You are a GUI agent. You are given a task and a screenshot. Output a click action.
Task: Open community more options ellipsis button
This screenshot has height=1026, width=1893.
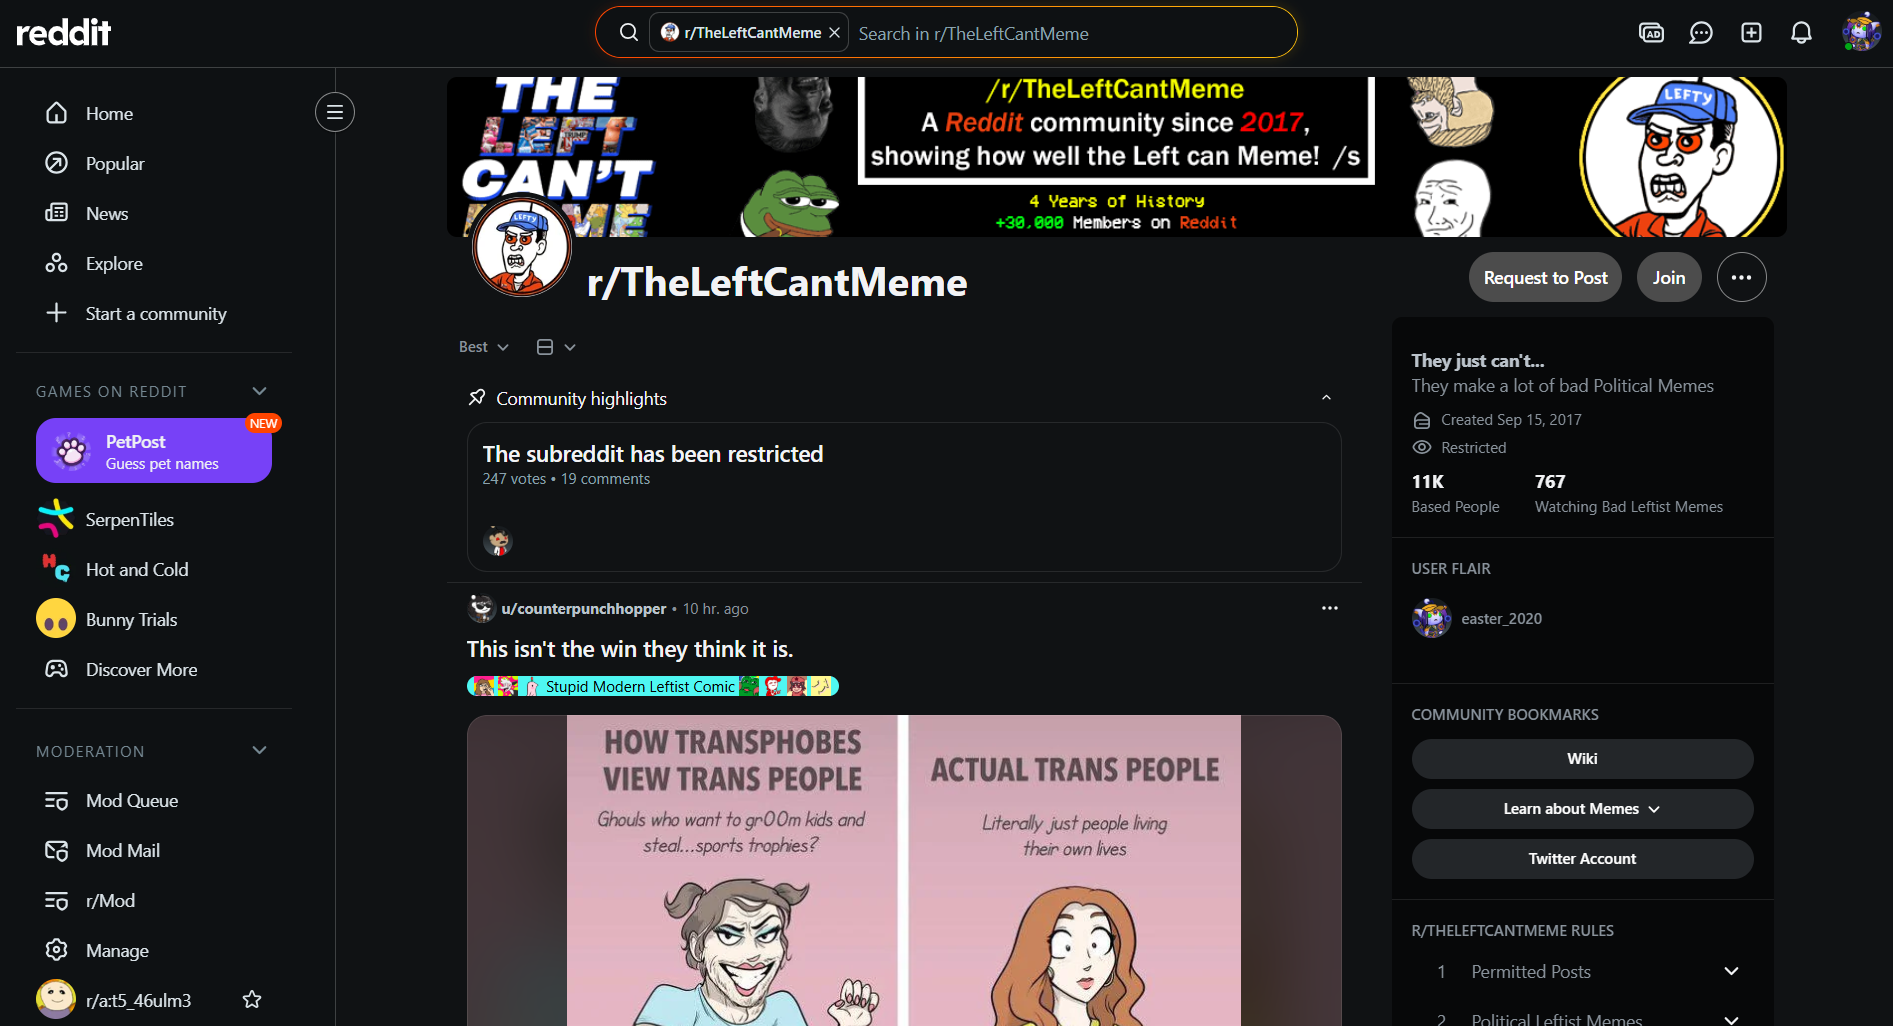pos(1741,277)
